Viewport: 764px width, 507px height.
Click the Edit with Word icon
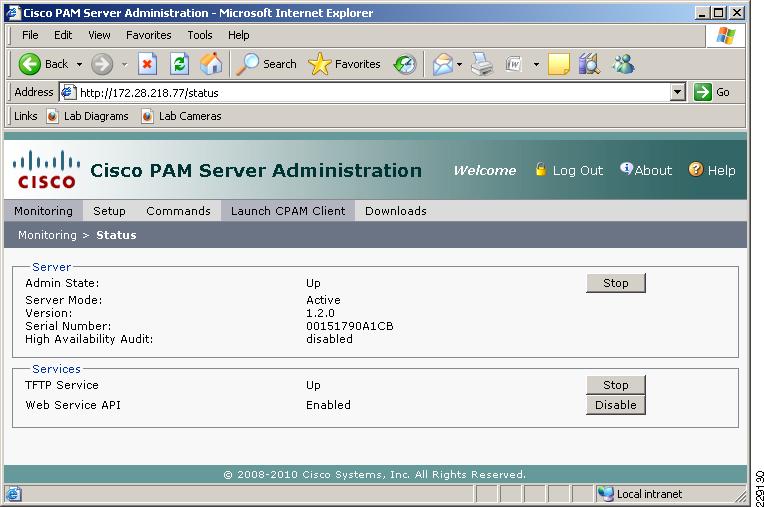[x=514, y=64]
